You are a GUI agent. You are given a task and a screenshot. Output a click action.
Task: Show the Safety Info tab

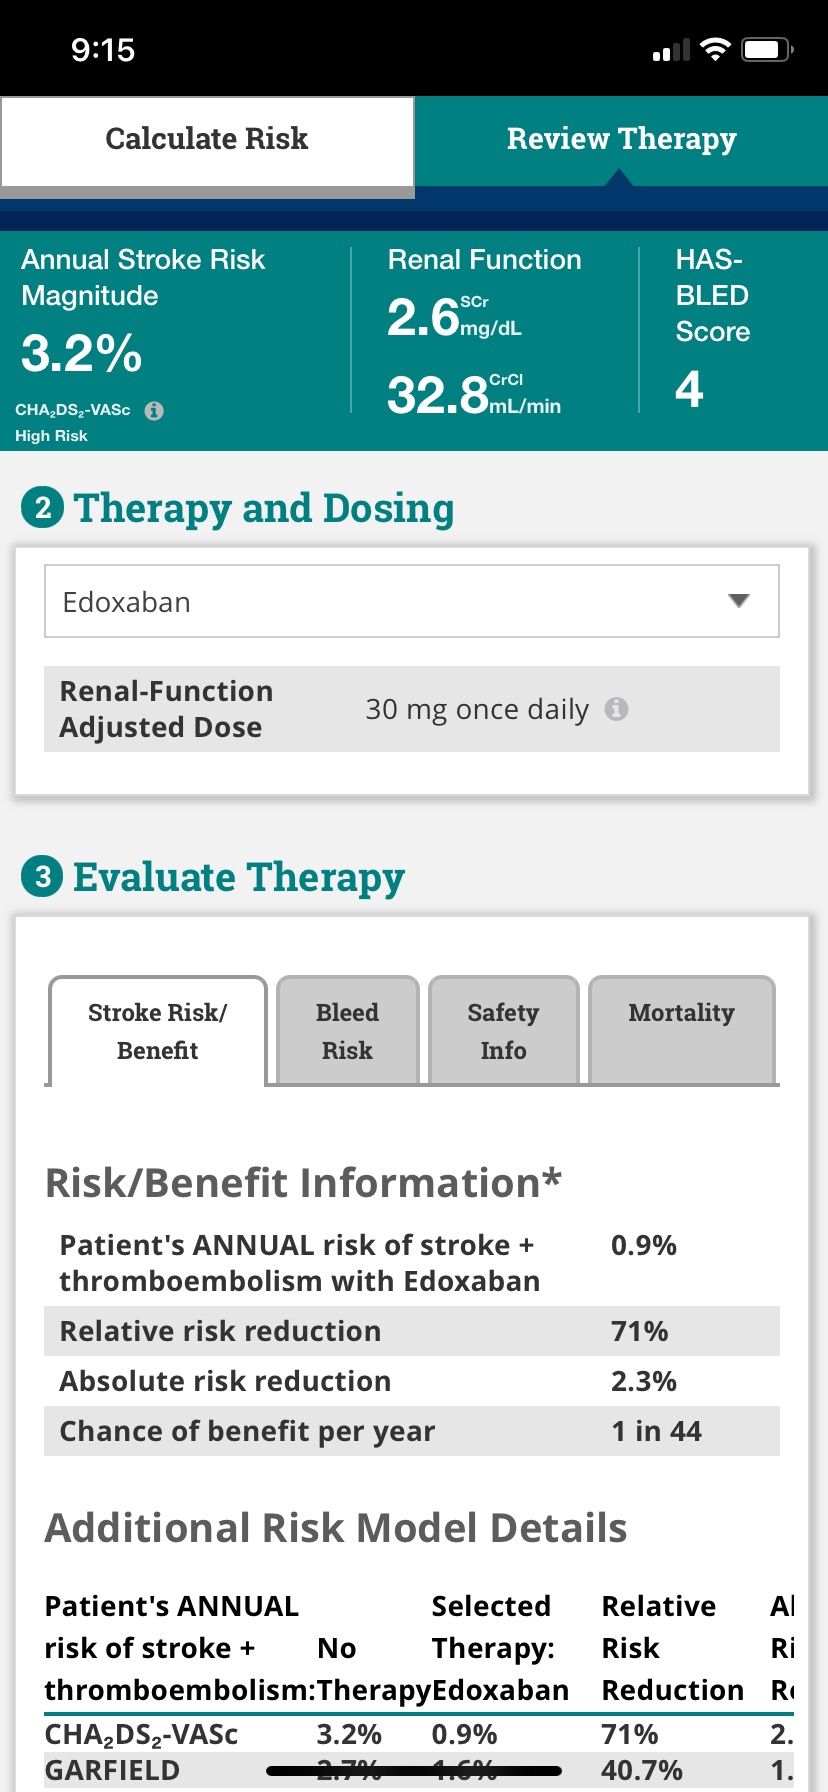(x=503, y=1031)
